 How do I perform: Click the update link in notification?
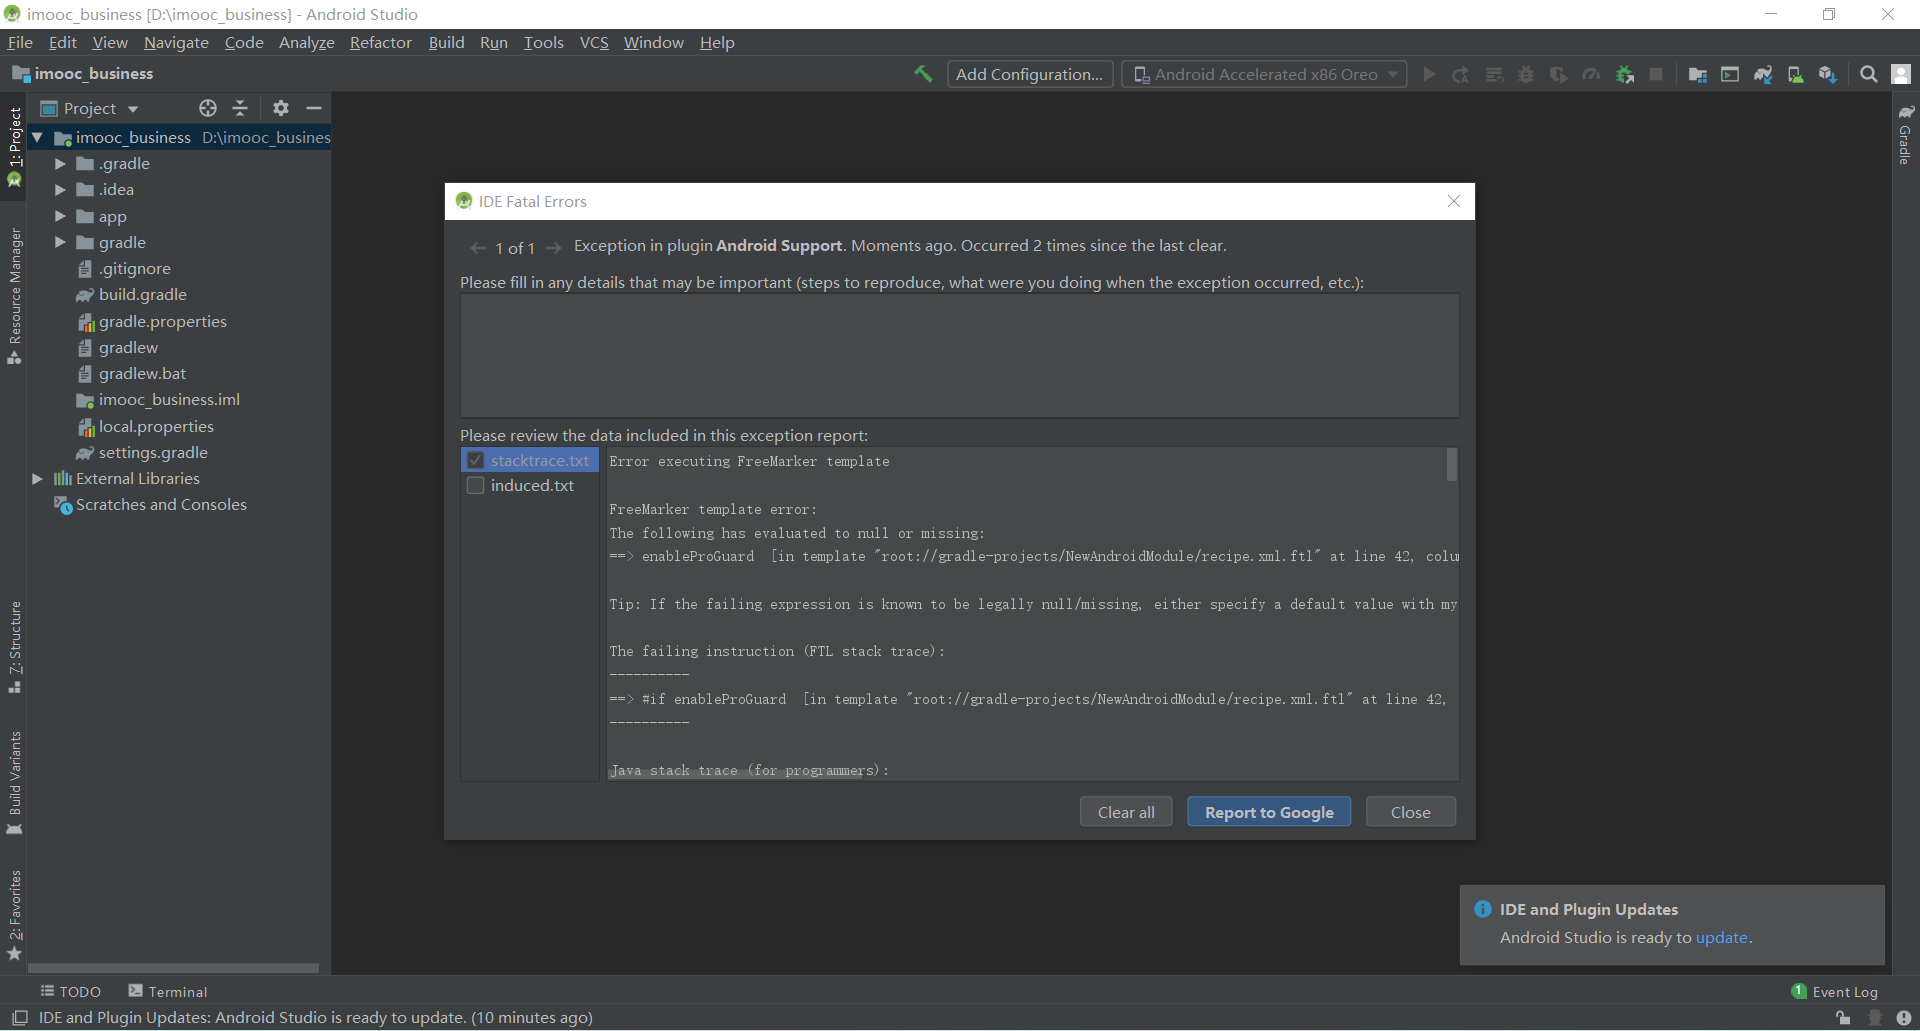[1722, 938]
